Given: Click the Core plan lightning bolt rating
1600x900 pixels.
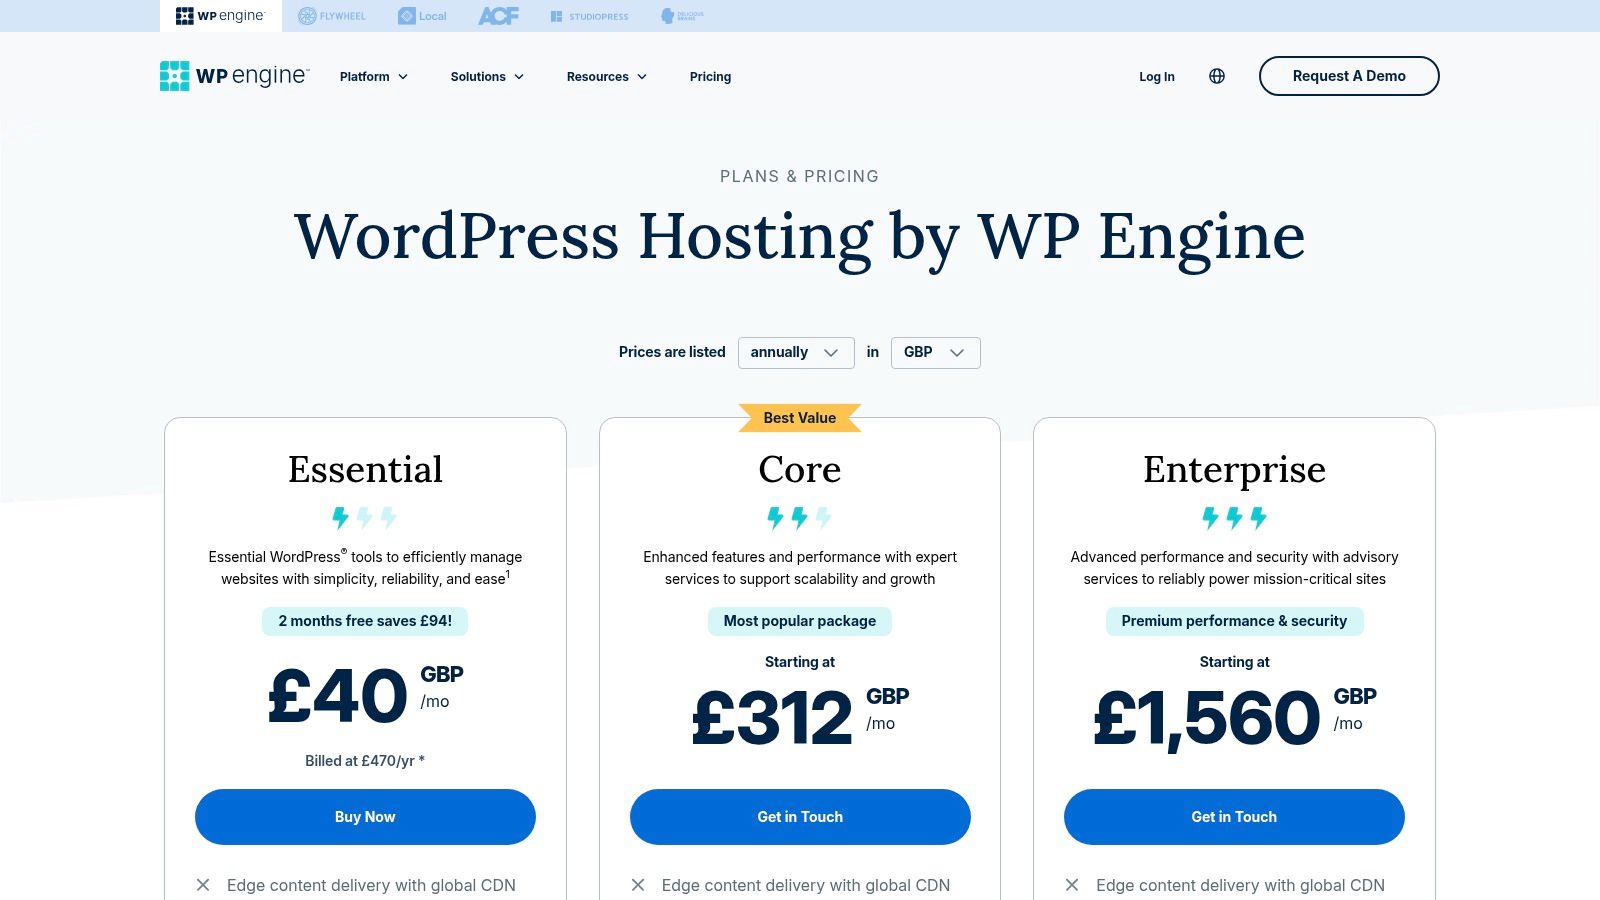Looking at the screenshot, I should coord(800,517).
